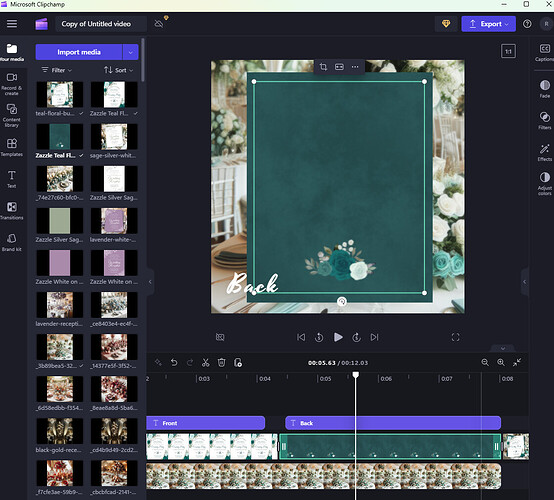Switch to the Text tab
554x500 pixels.
(x=12, y=179)
